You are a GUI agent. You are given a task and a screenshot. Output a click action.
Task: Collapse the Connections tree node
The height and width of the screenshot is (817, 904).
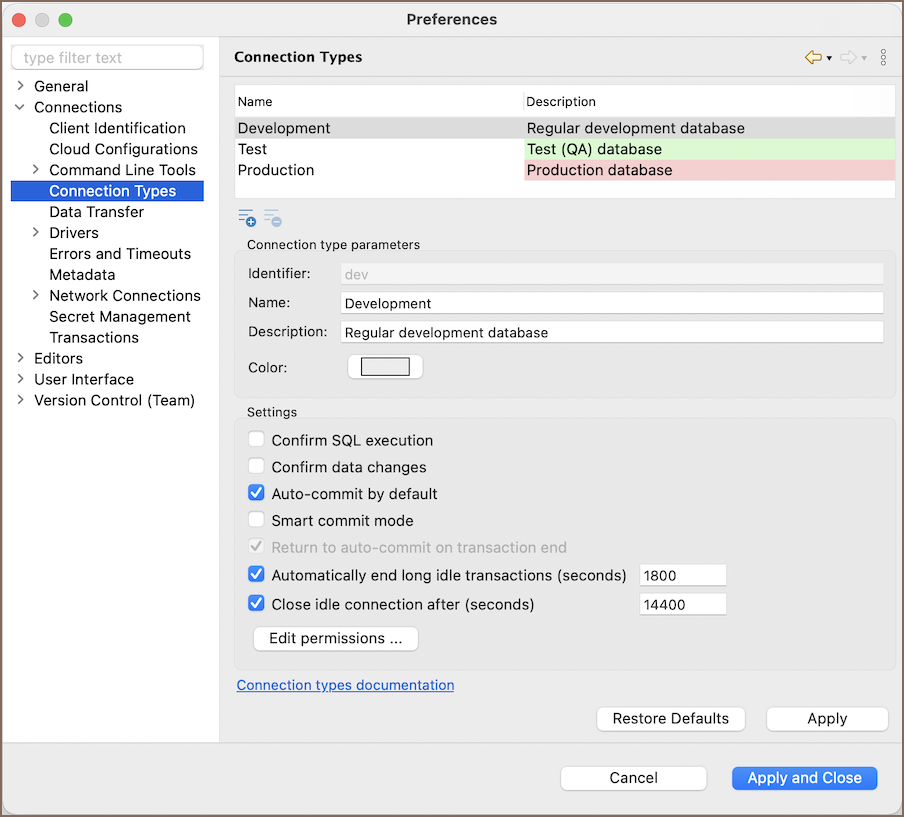[21, 107]
